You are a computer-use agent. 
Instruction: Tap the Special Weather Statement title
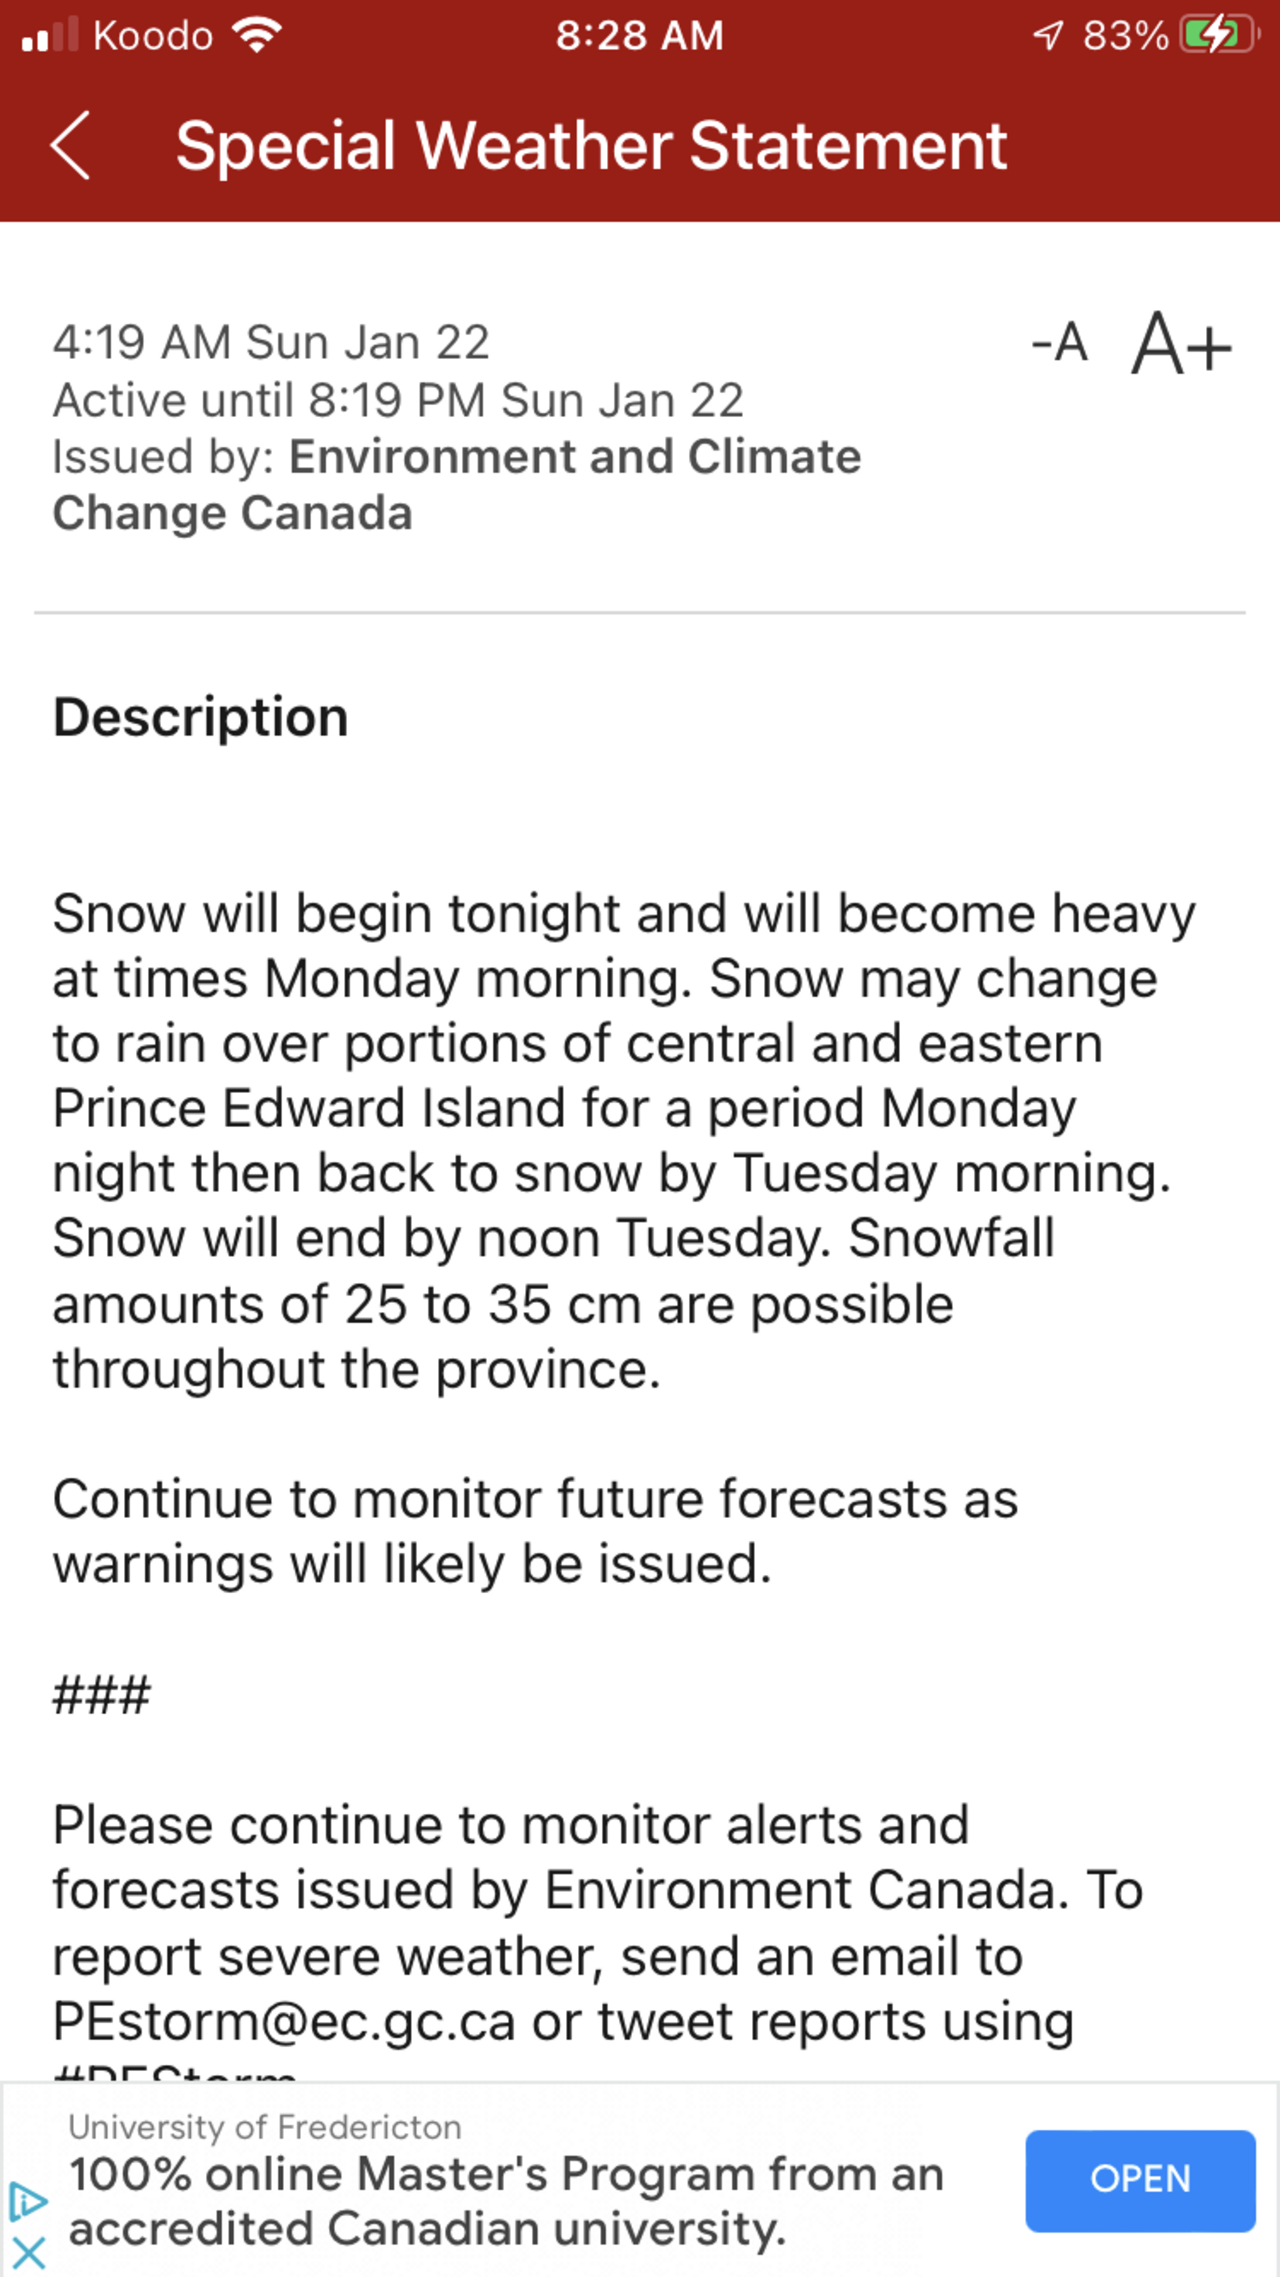tap(591, 146)
